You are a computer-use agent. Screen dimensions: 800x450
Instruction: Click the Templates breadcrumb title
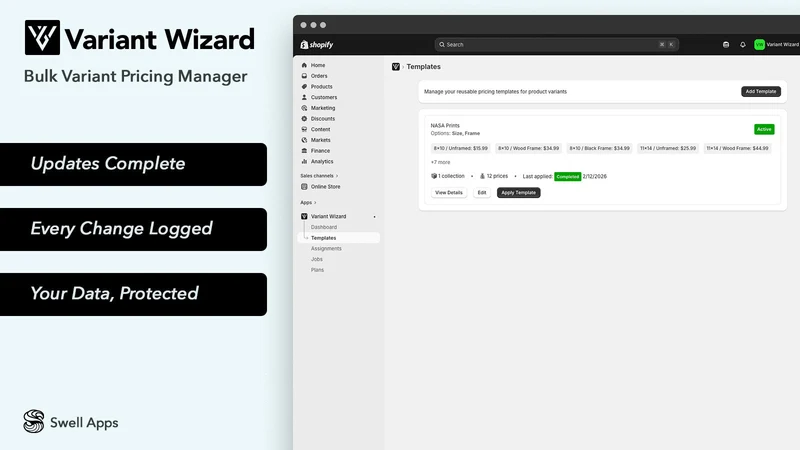pyautogui.click(x=423, y=67)
